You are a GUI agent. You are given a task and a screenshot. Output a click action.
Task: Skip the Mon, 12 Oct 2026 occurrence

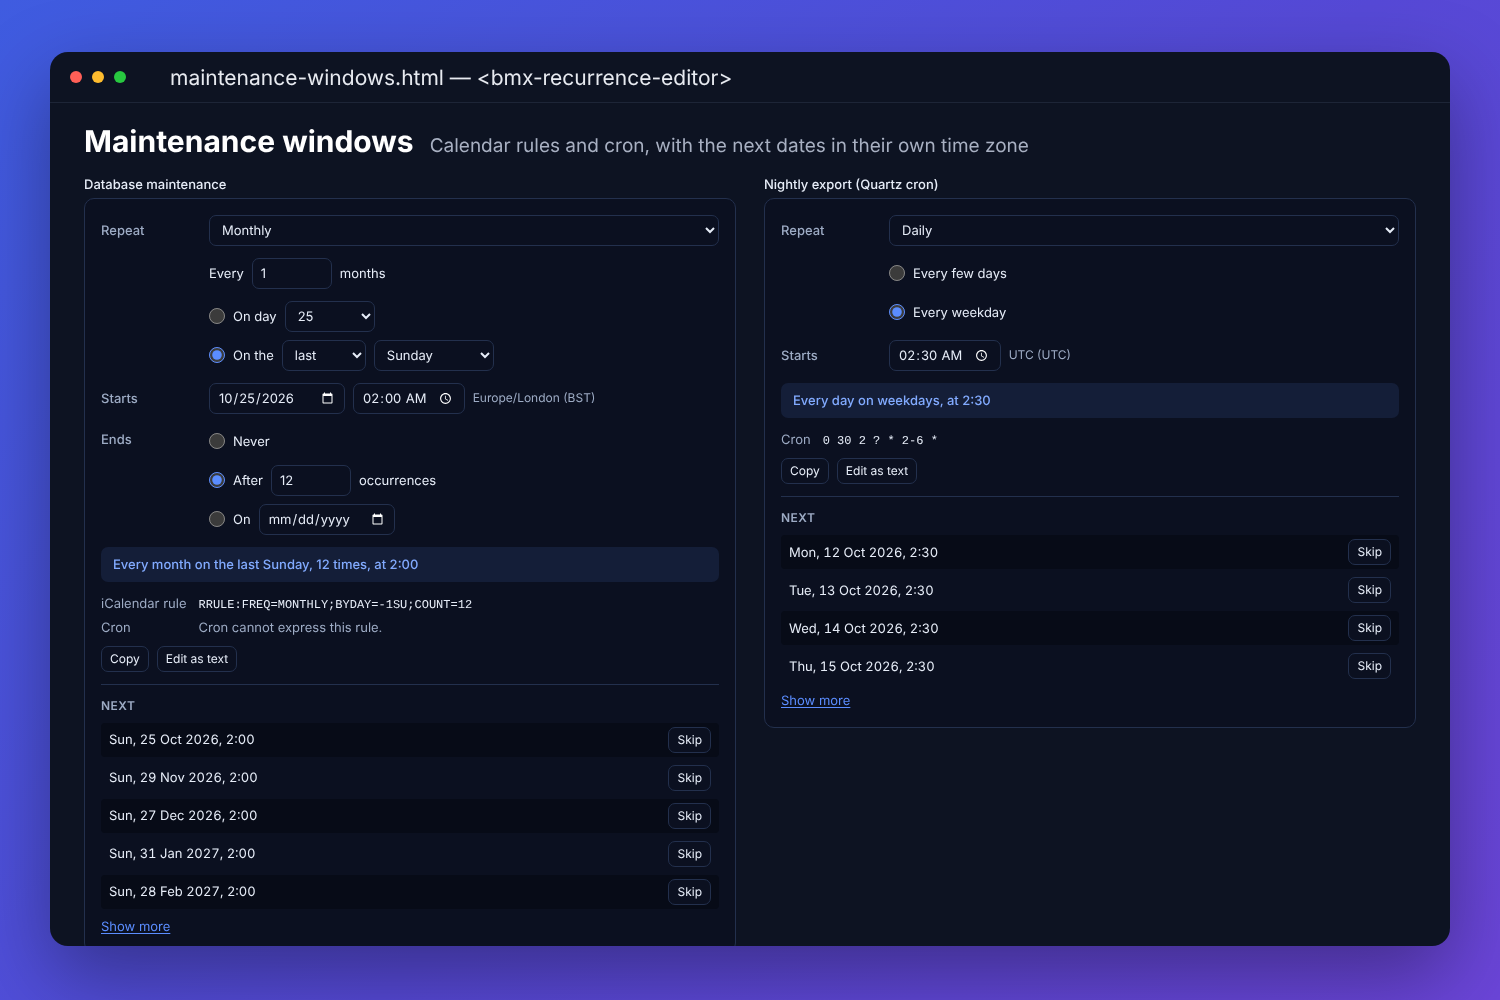point(1370,552)
